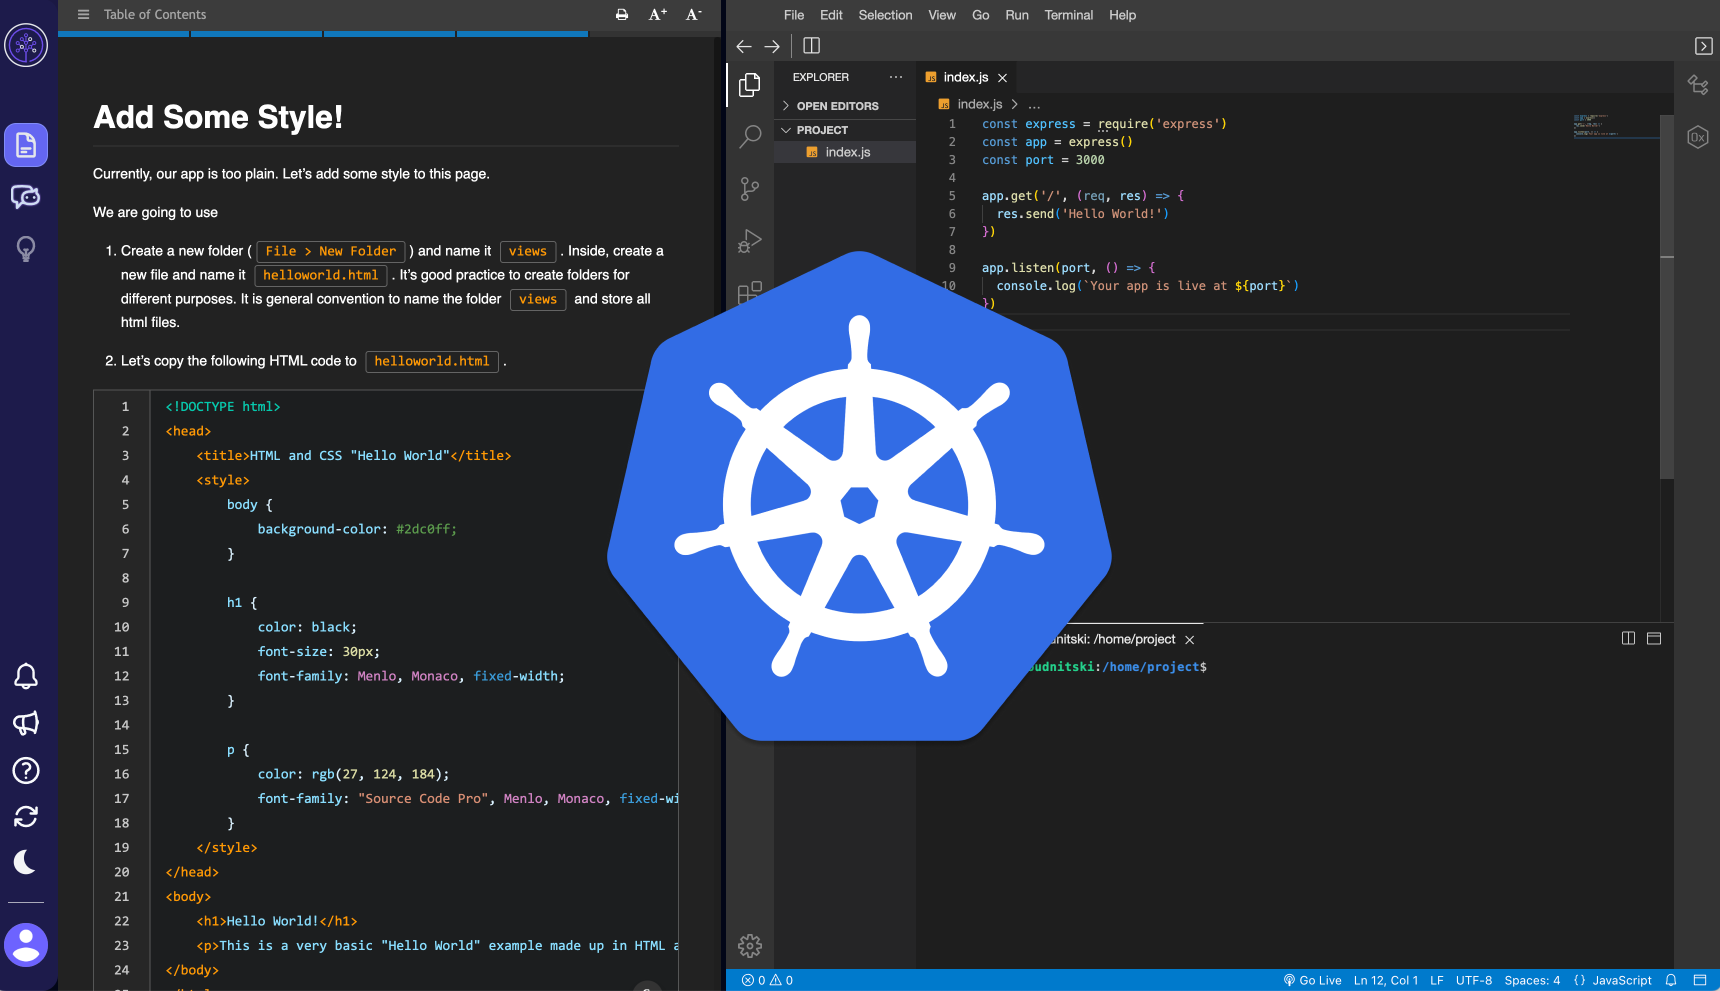This screenshot has width=1720, height=991.
Task: Open the Edit menu
Action: [831, 15]
